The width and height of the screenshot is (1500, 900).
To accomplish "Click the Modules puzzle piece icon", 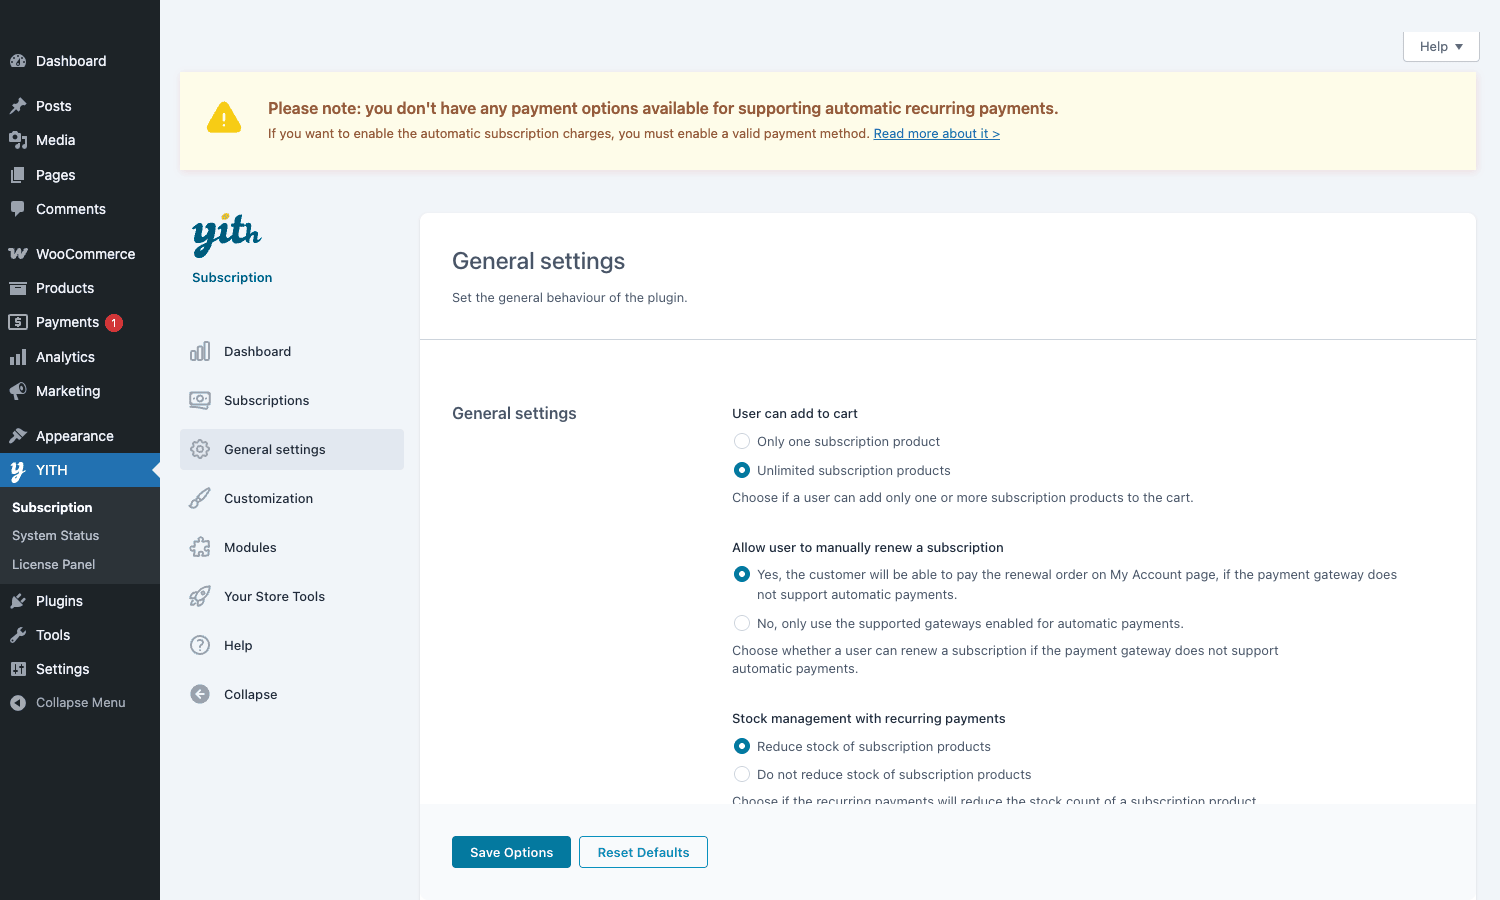I will click(200, 547).
